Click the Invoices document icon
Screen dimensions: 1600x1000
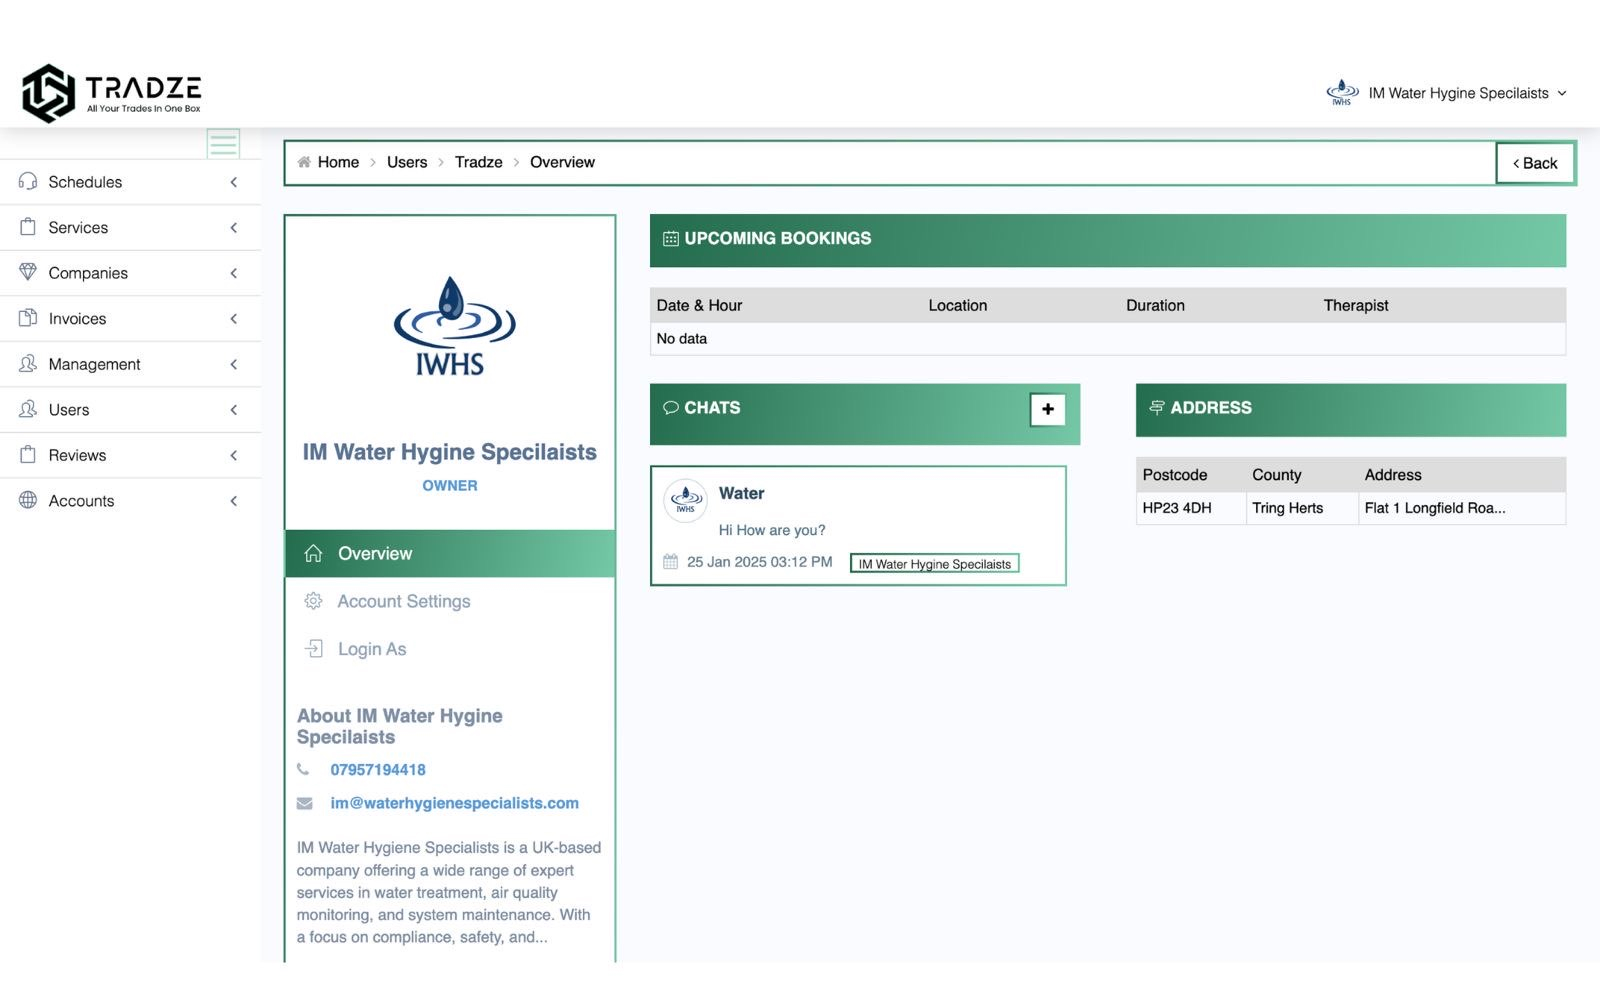[x=28, y=318]
